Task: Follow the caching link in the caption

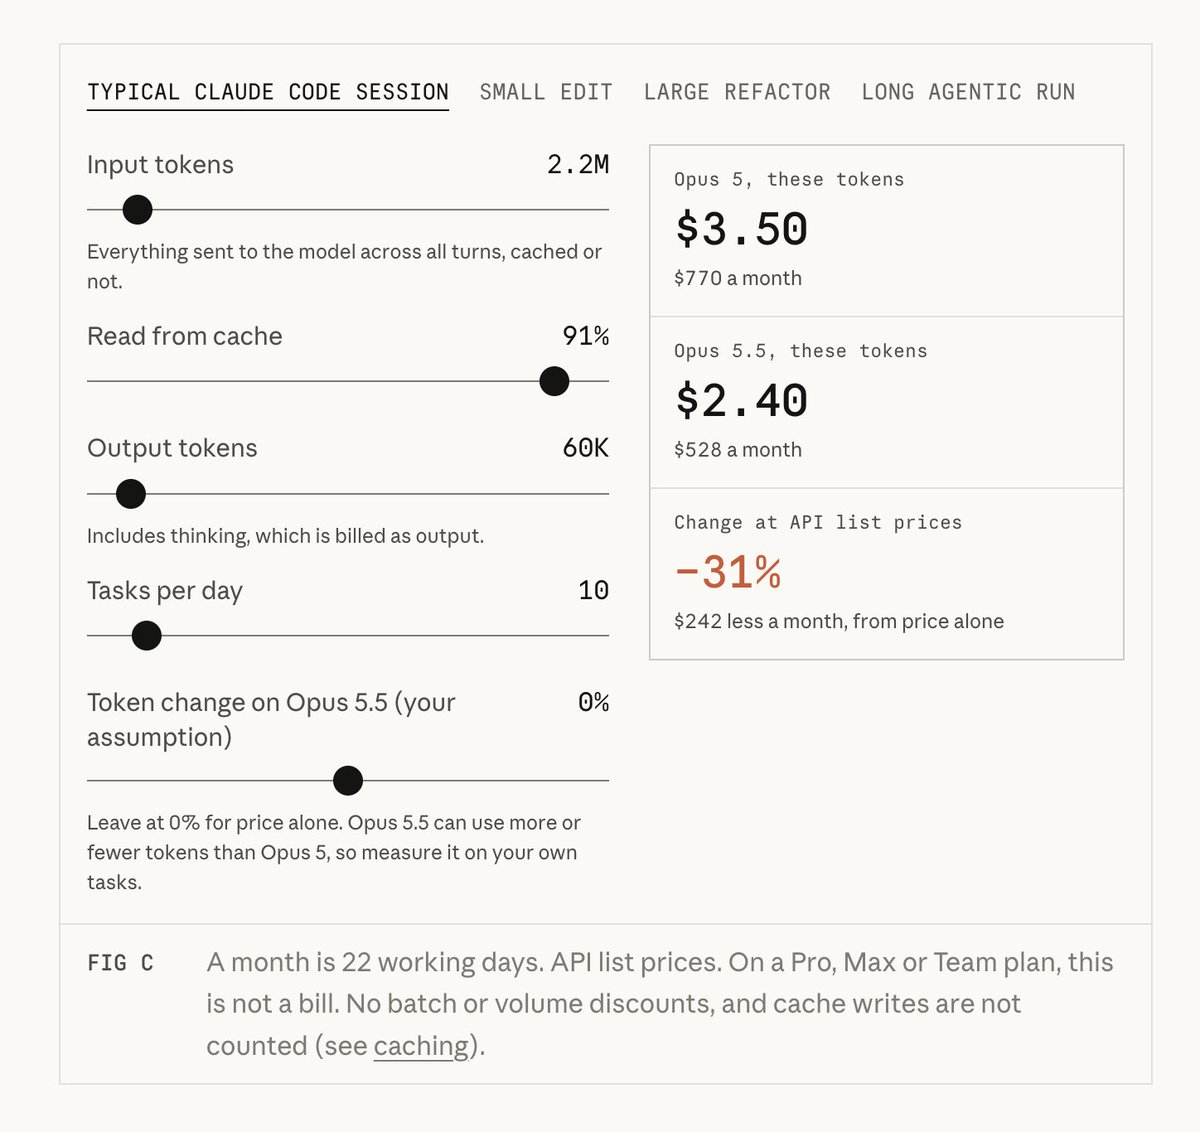Action: [x=421, y=1046]
